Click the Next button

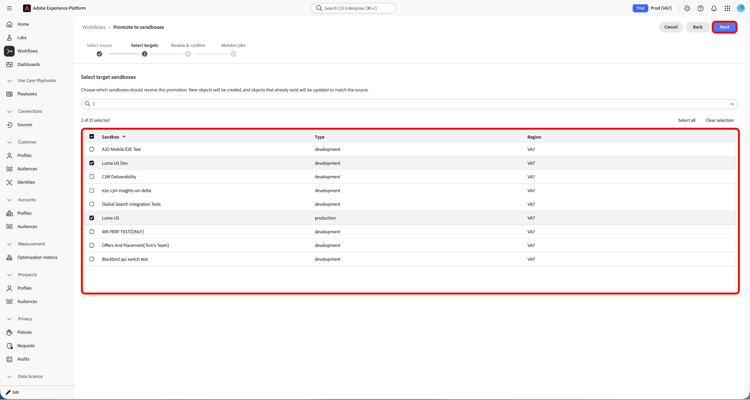(724, 27)
